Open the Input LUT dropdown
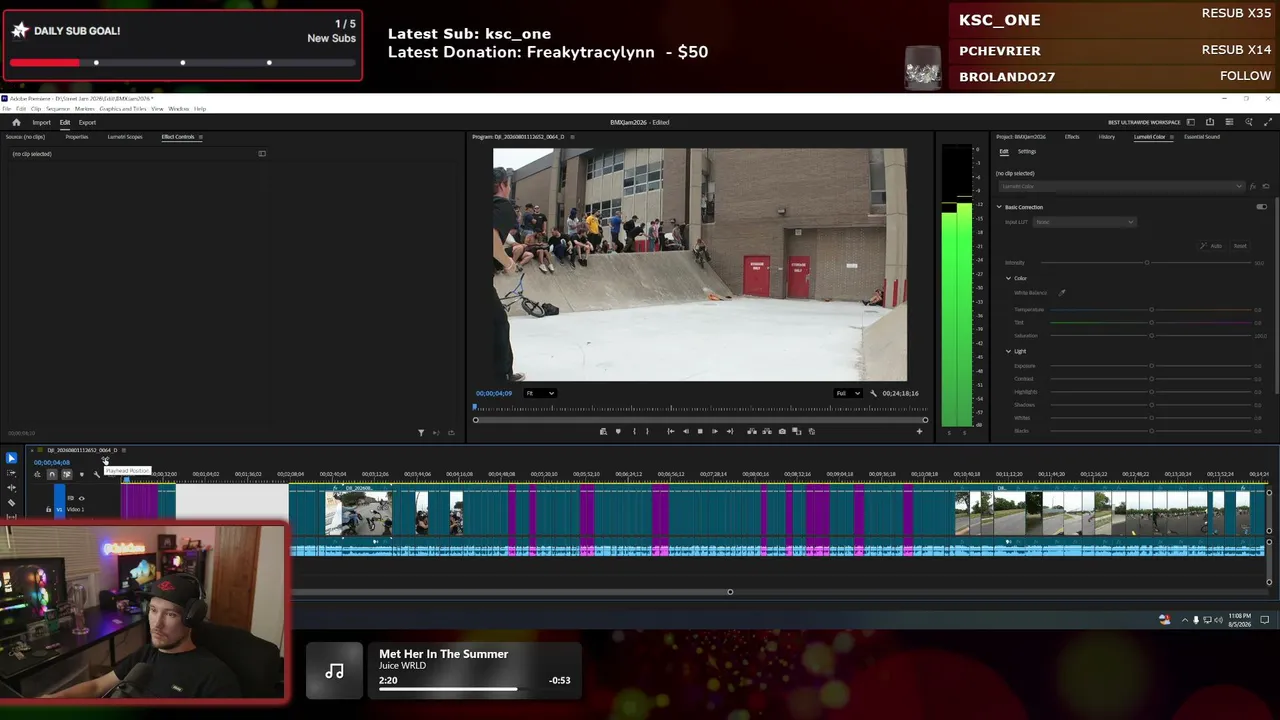The width and height of the screenshot is (1280, 720). coord(1085,222)
